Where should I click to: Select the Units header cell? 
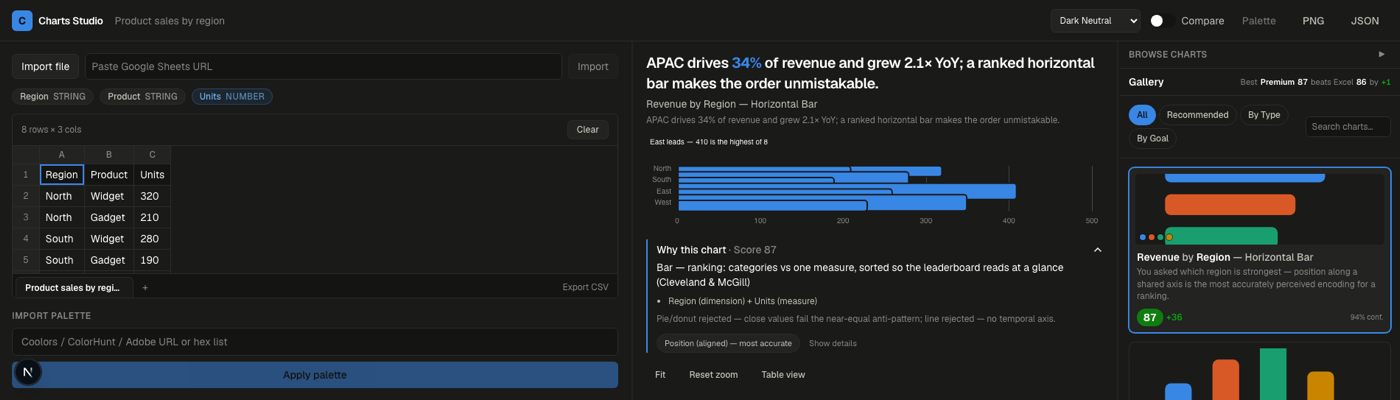click(x=152, y=174)
